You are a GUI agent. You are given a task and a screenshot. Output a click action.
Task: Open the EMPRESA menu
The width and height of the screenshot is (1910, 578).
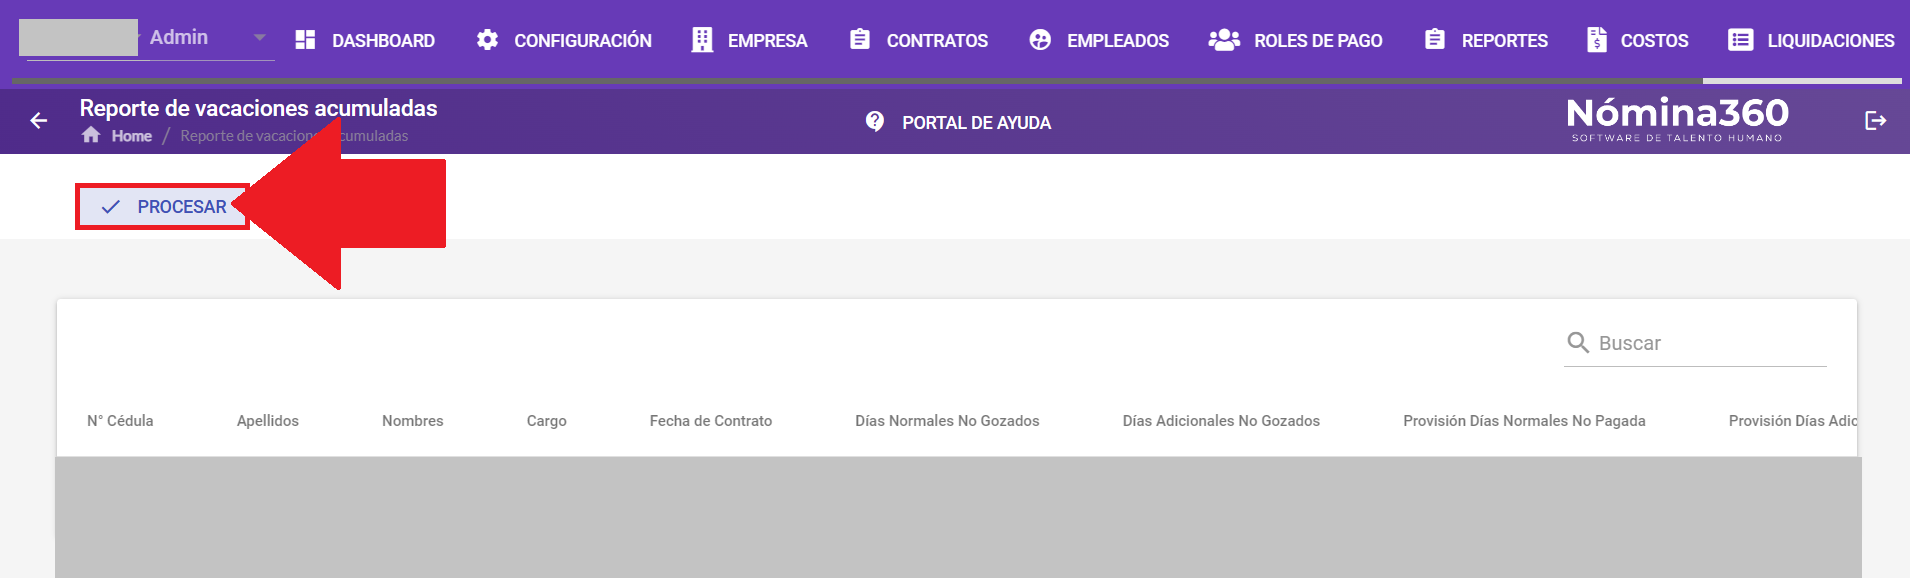pyautogui.click(x=767, y=41)
